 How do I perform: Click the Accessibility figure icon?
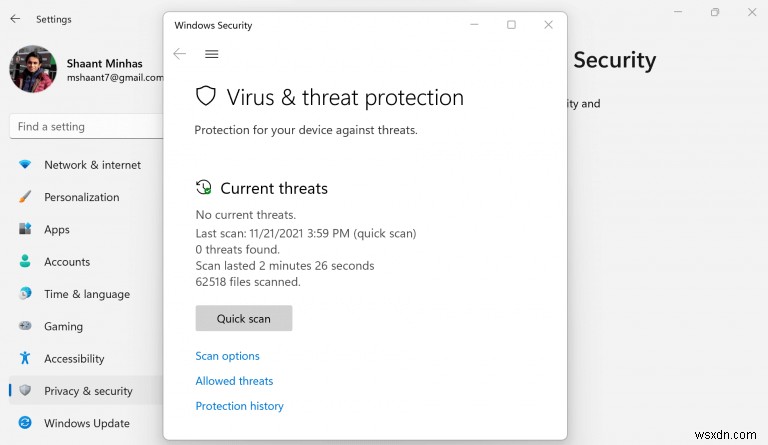tap(25, 358)
